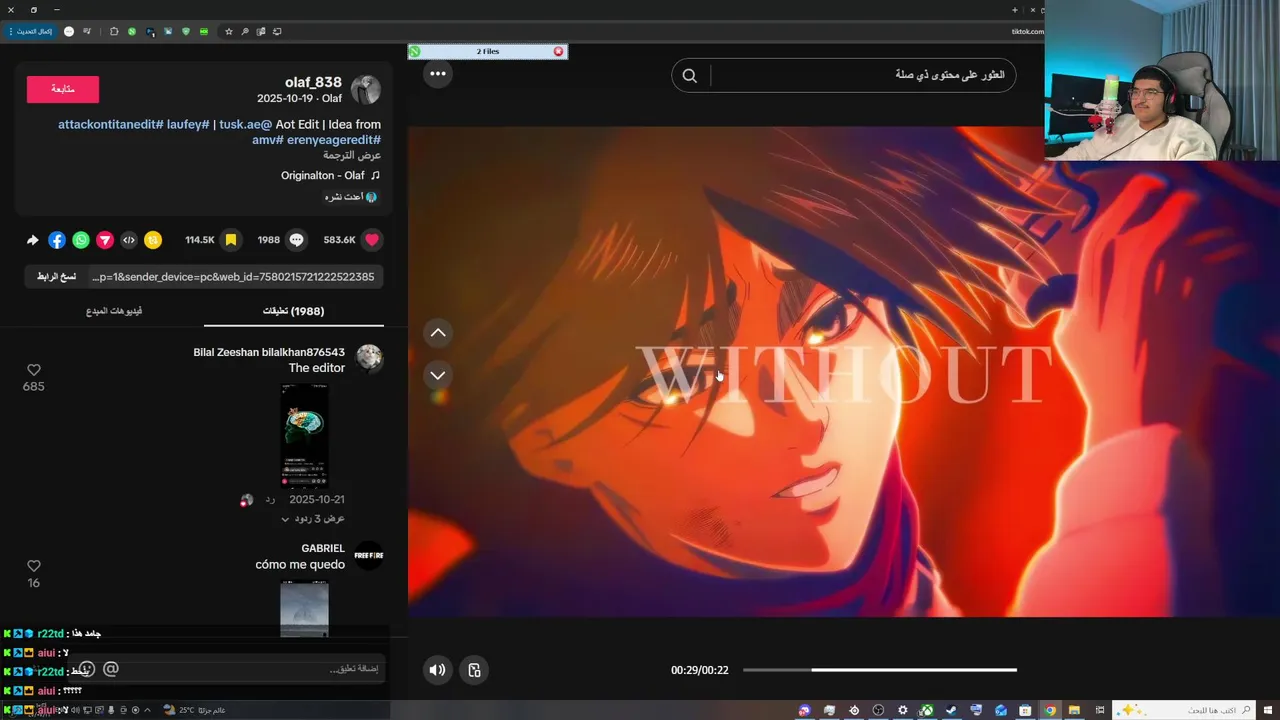Open the emoji picker in comment box
This screenshot has width=1280, height=720.
pyautogui.click(x=86, y=669)
